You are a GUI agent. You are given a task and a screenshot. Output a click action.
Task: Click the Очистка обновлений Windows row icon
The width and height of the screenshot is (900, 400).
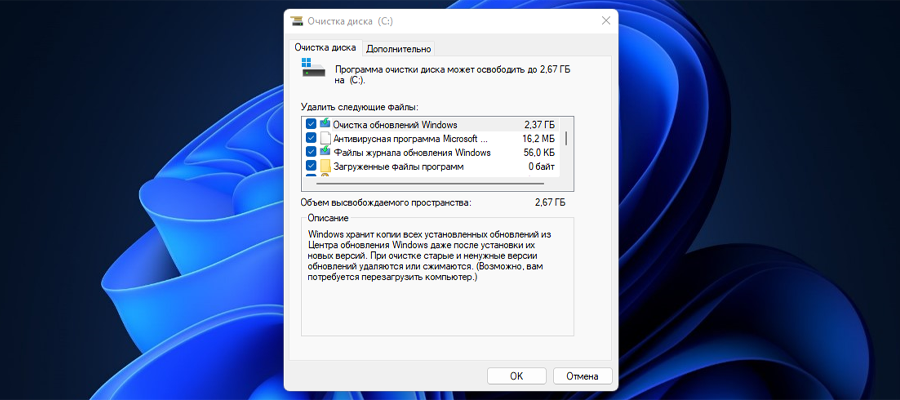click(x=325, y=123)
